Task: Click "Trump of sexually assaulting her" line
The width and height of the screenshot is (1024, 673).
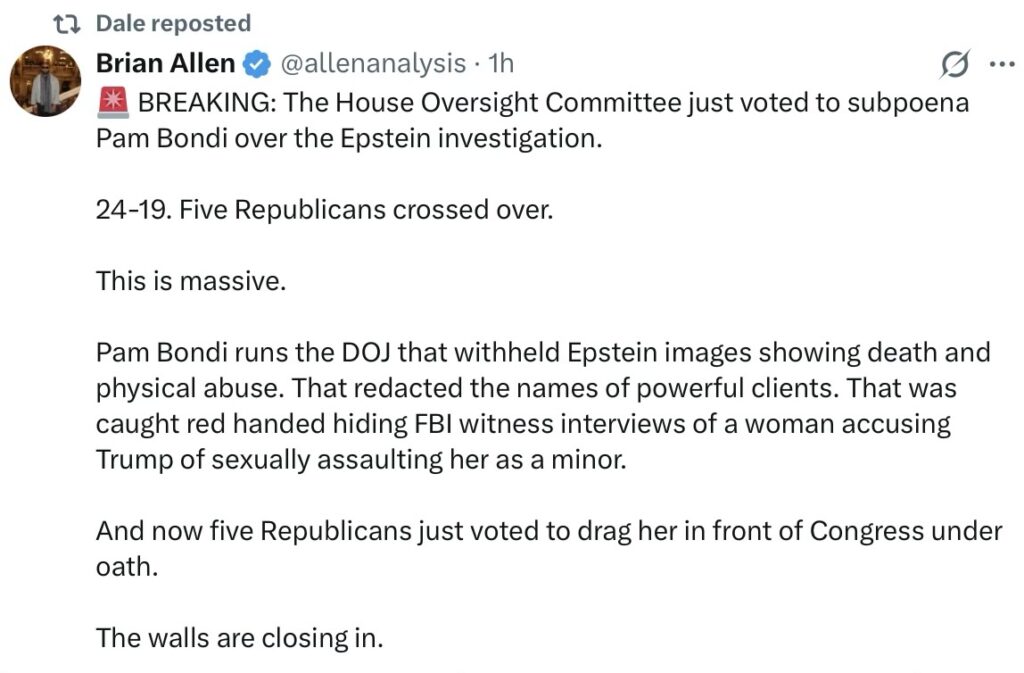Action: point(300,460)
